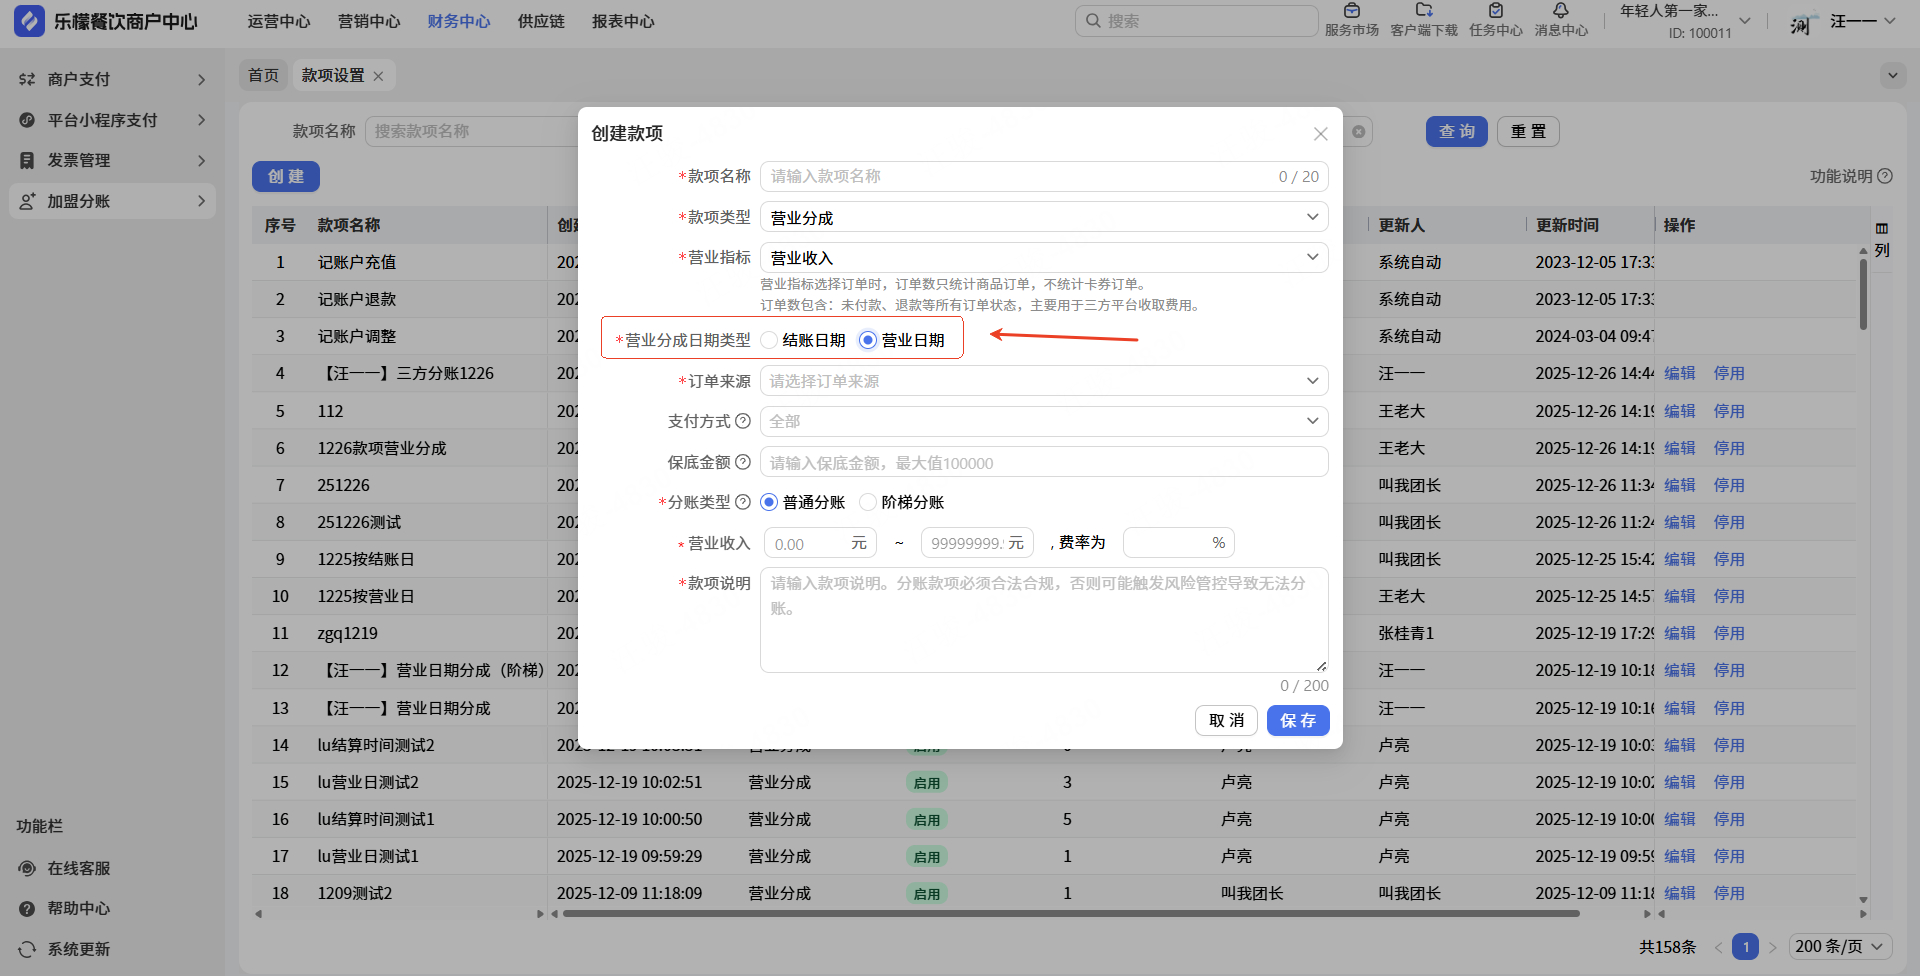Switch to the 运营中心 menu
The width and height of the screenshot is (1920, 976).
click(279, 21)
